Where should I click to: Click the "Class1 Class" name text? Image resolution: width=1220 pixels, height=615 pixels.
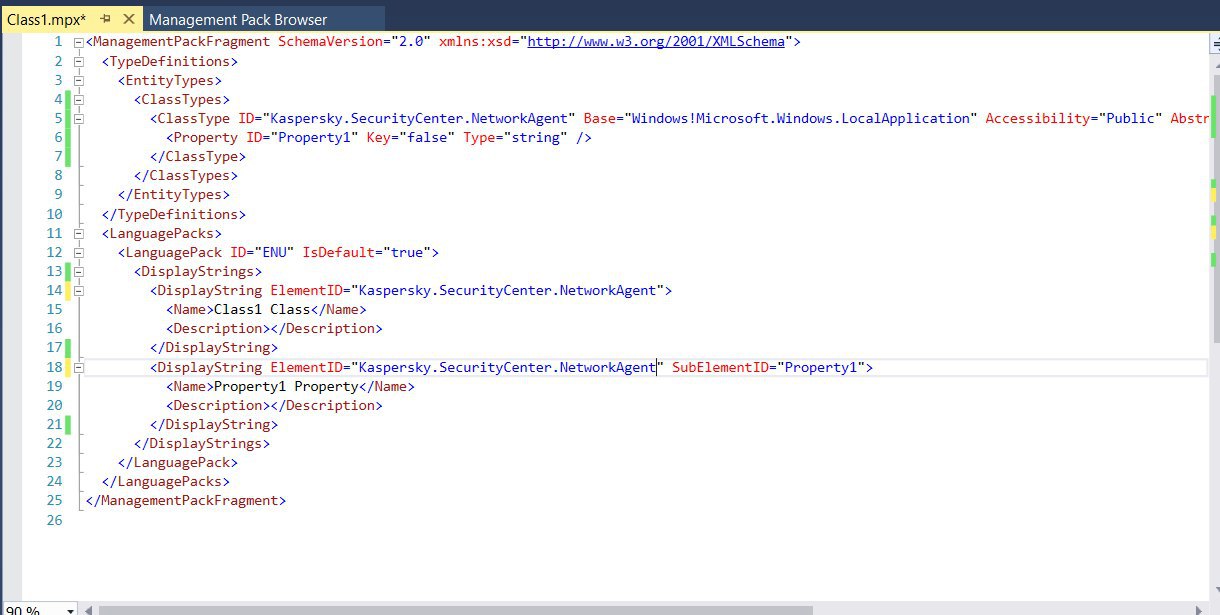(x=262, y=310)
